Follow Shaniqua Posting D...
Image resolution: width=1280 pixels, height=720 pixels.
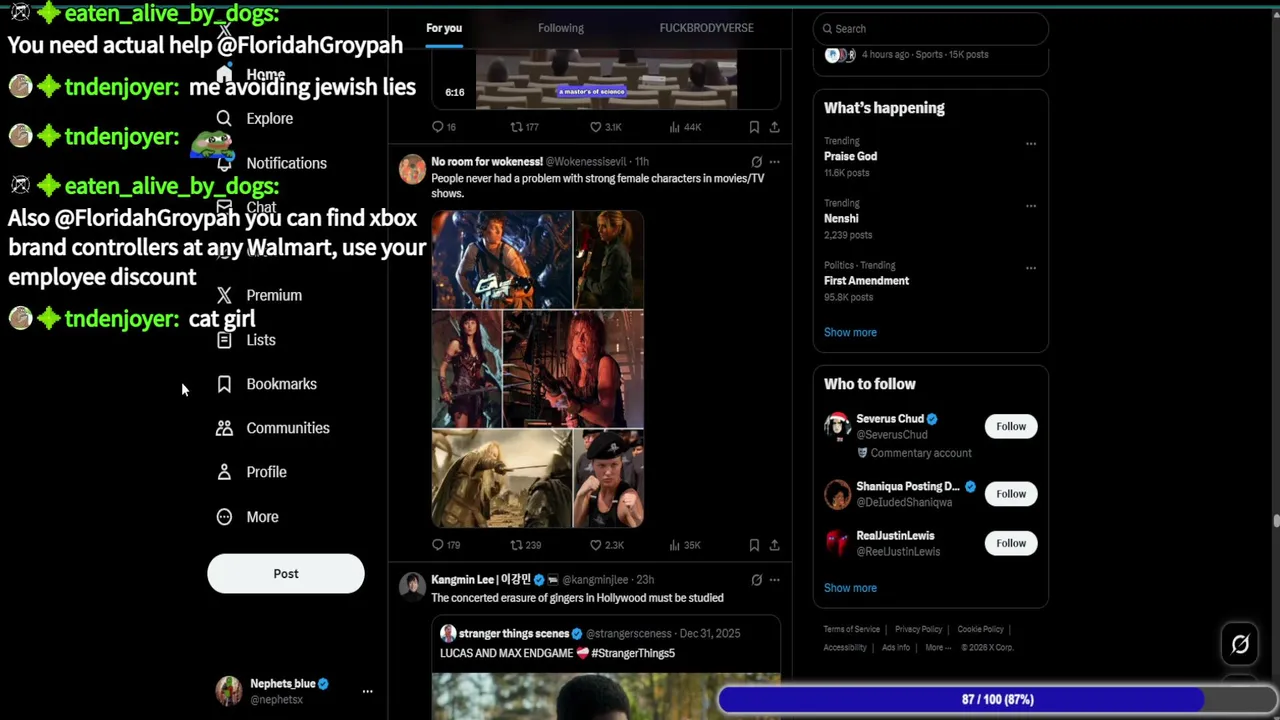(x=1011, y=493)
